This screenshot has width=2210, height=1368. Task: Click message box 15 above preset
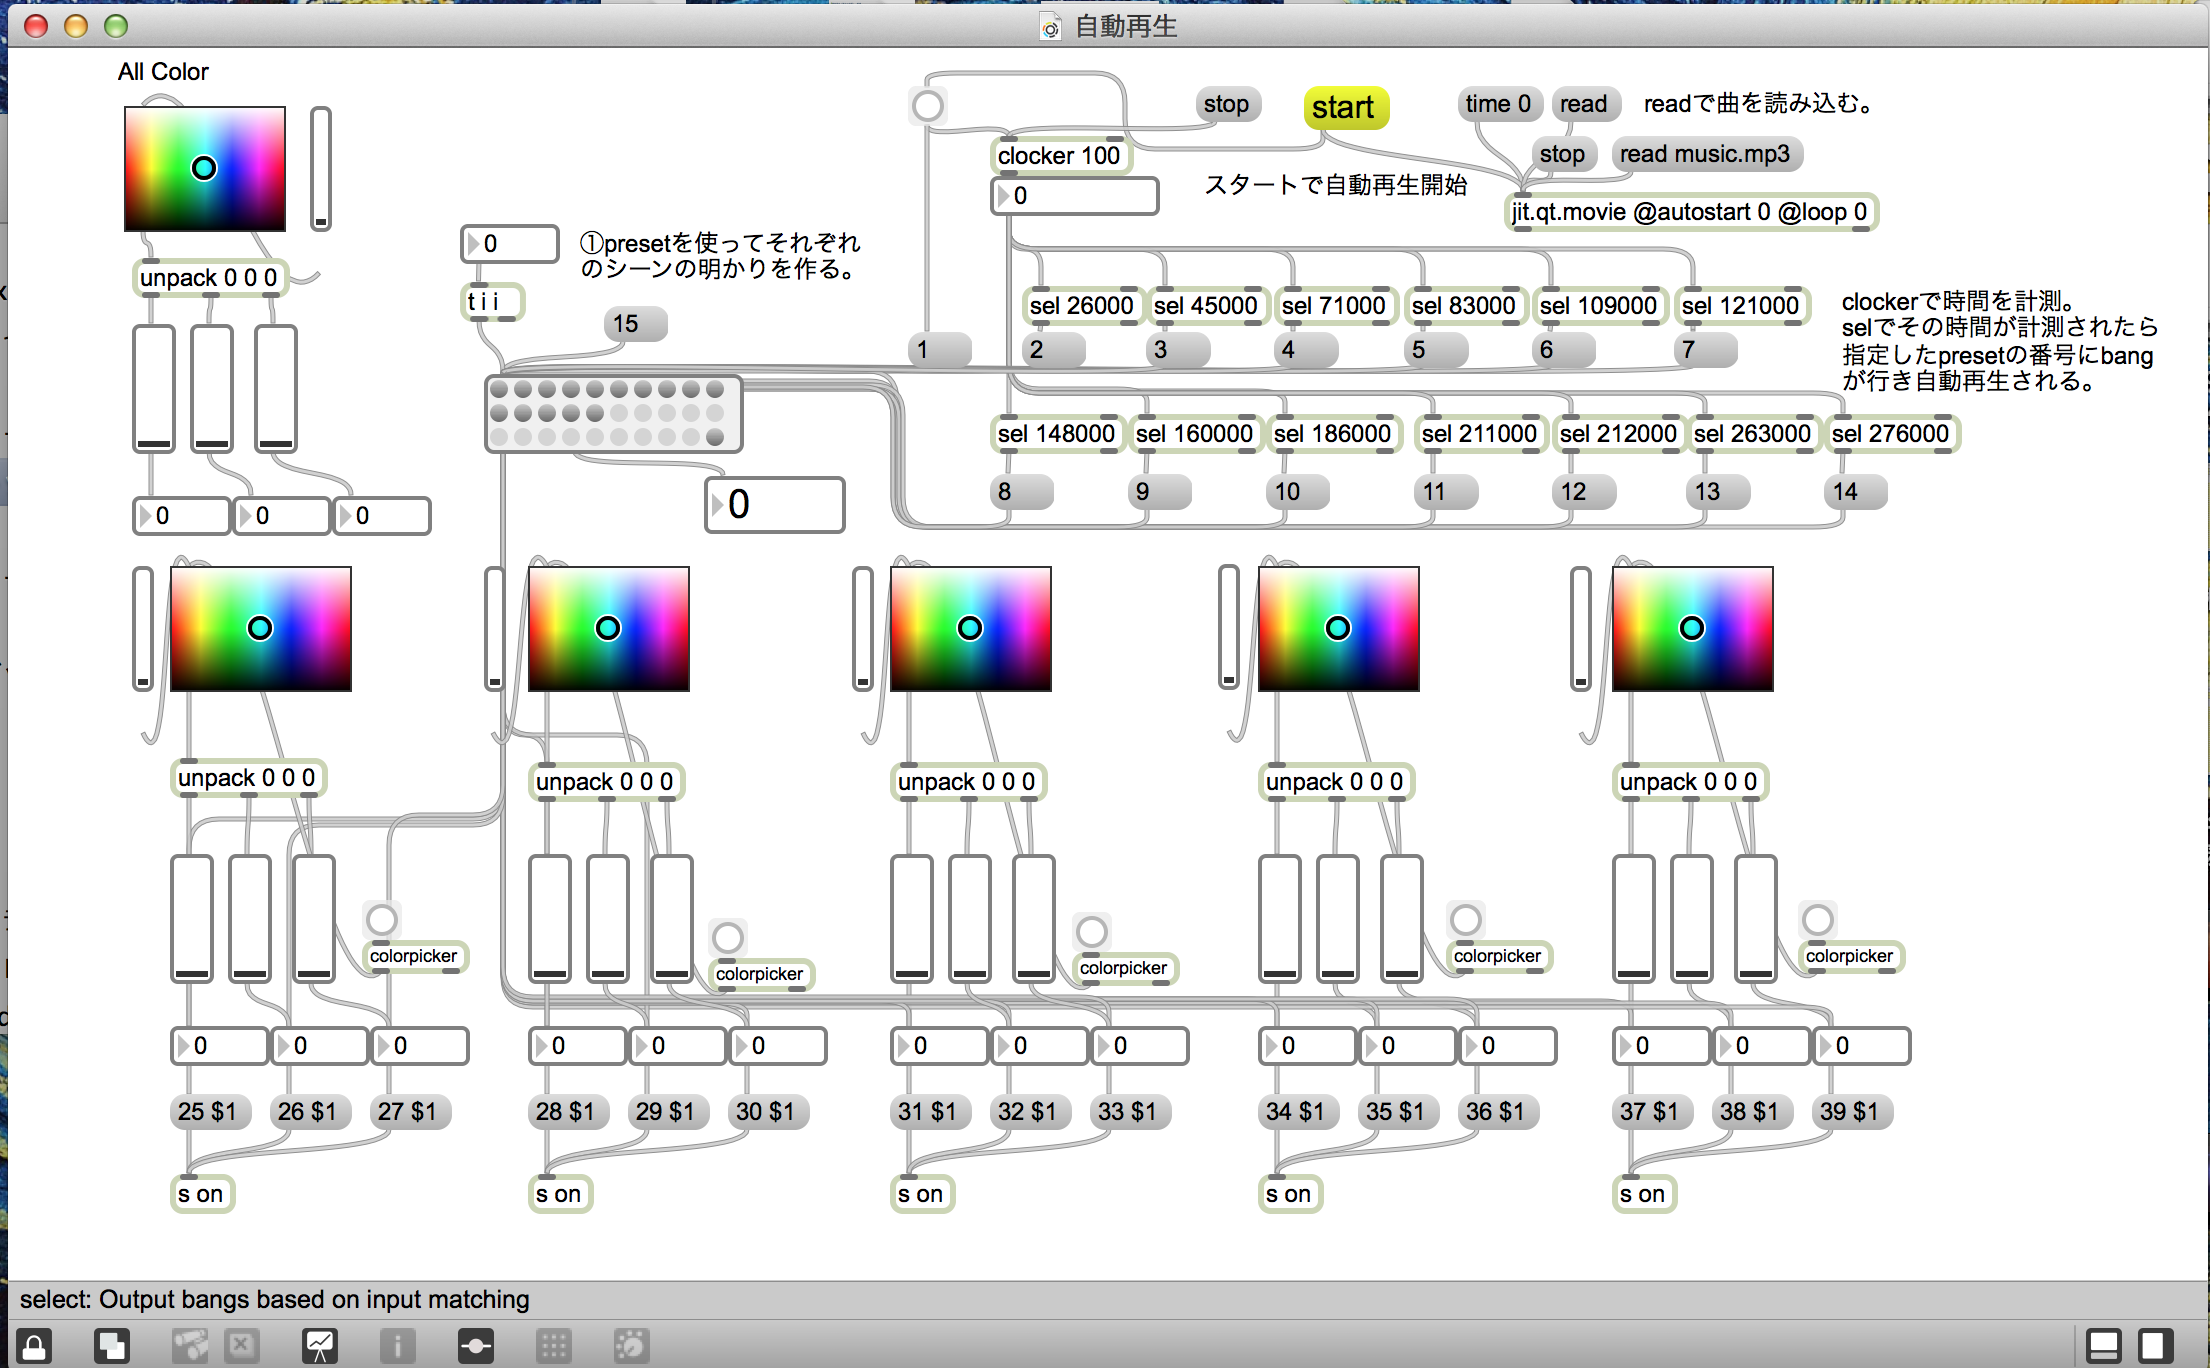634,324
